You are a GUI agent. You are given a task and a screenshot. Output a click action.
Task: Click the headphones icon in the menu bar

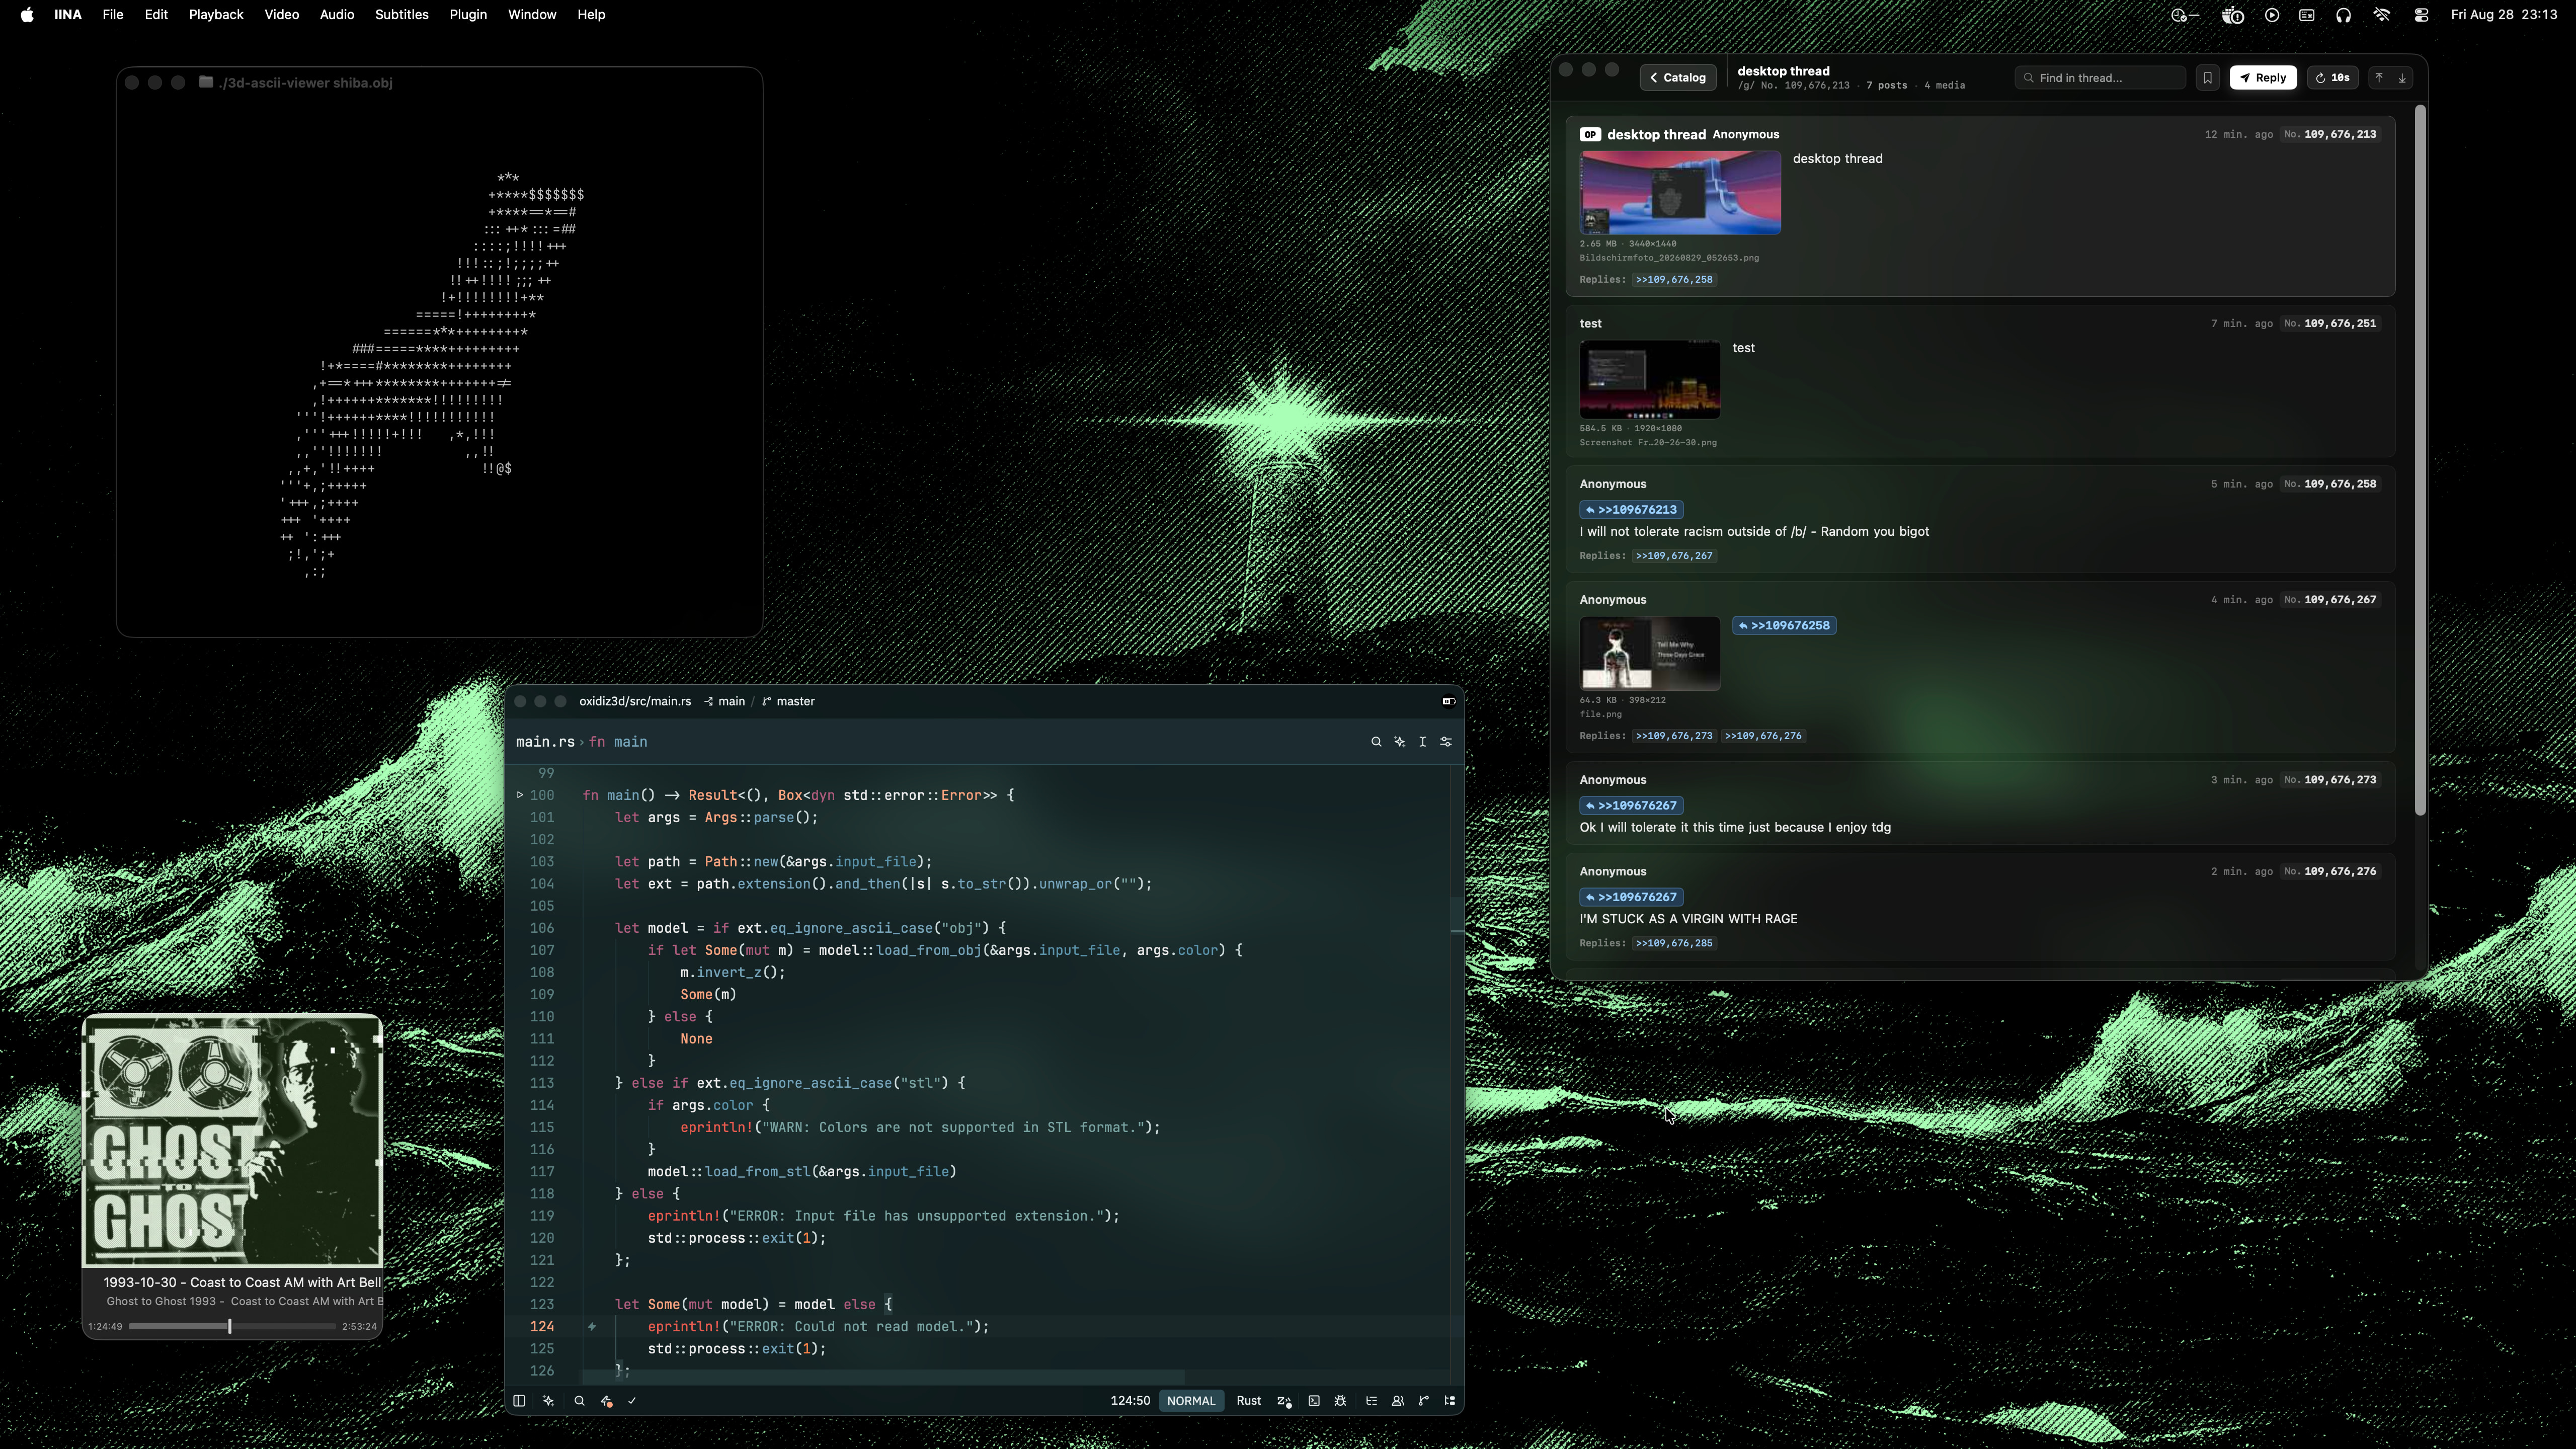2344,15
